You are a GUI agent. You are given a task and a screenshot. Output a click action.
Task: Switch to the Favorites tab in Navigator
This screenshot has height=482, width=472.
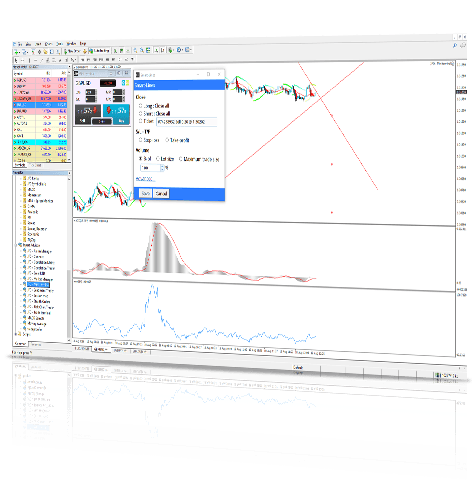(x=36, y=344)
